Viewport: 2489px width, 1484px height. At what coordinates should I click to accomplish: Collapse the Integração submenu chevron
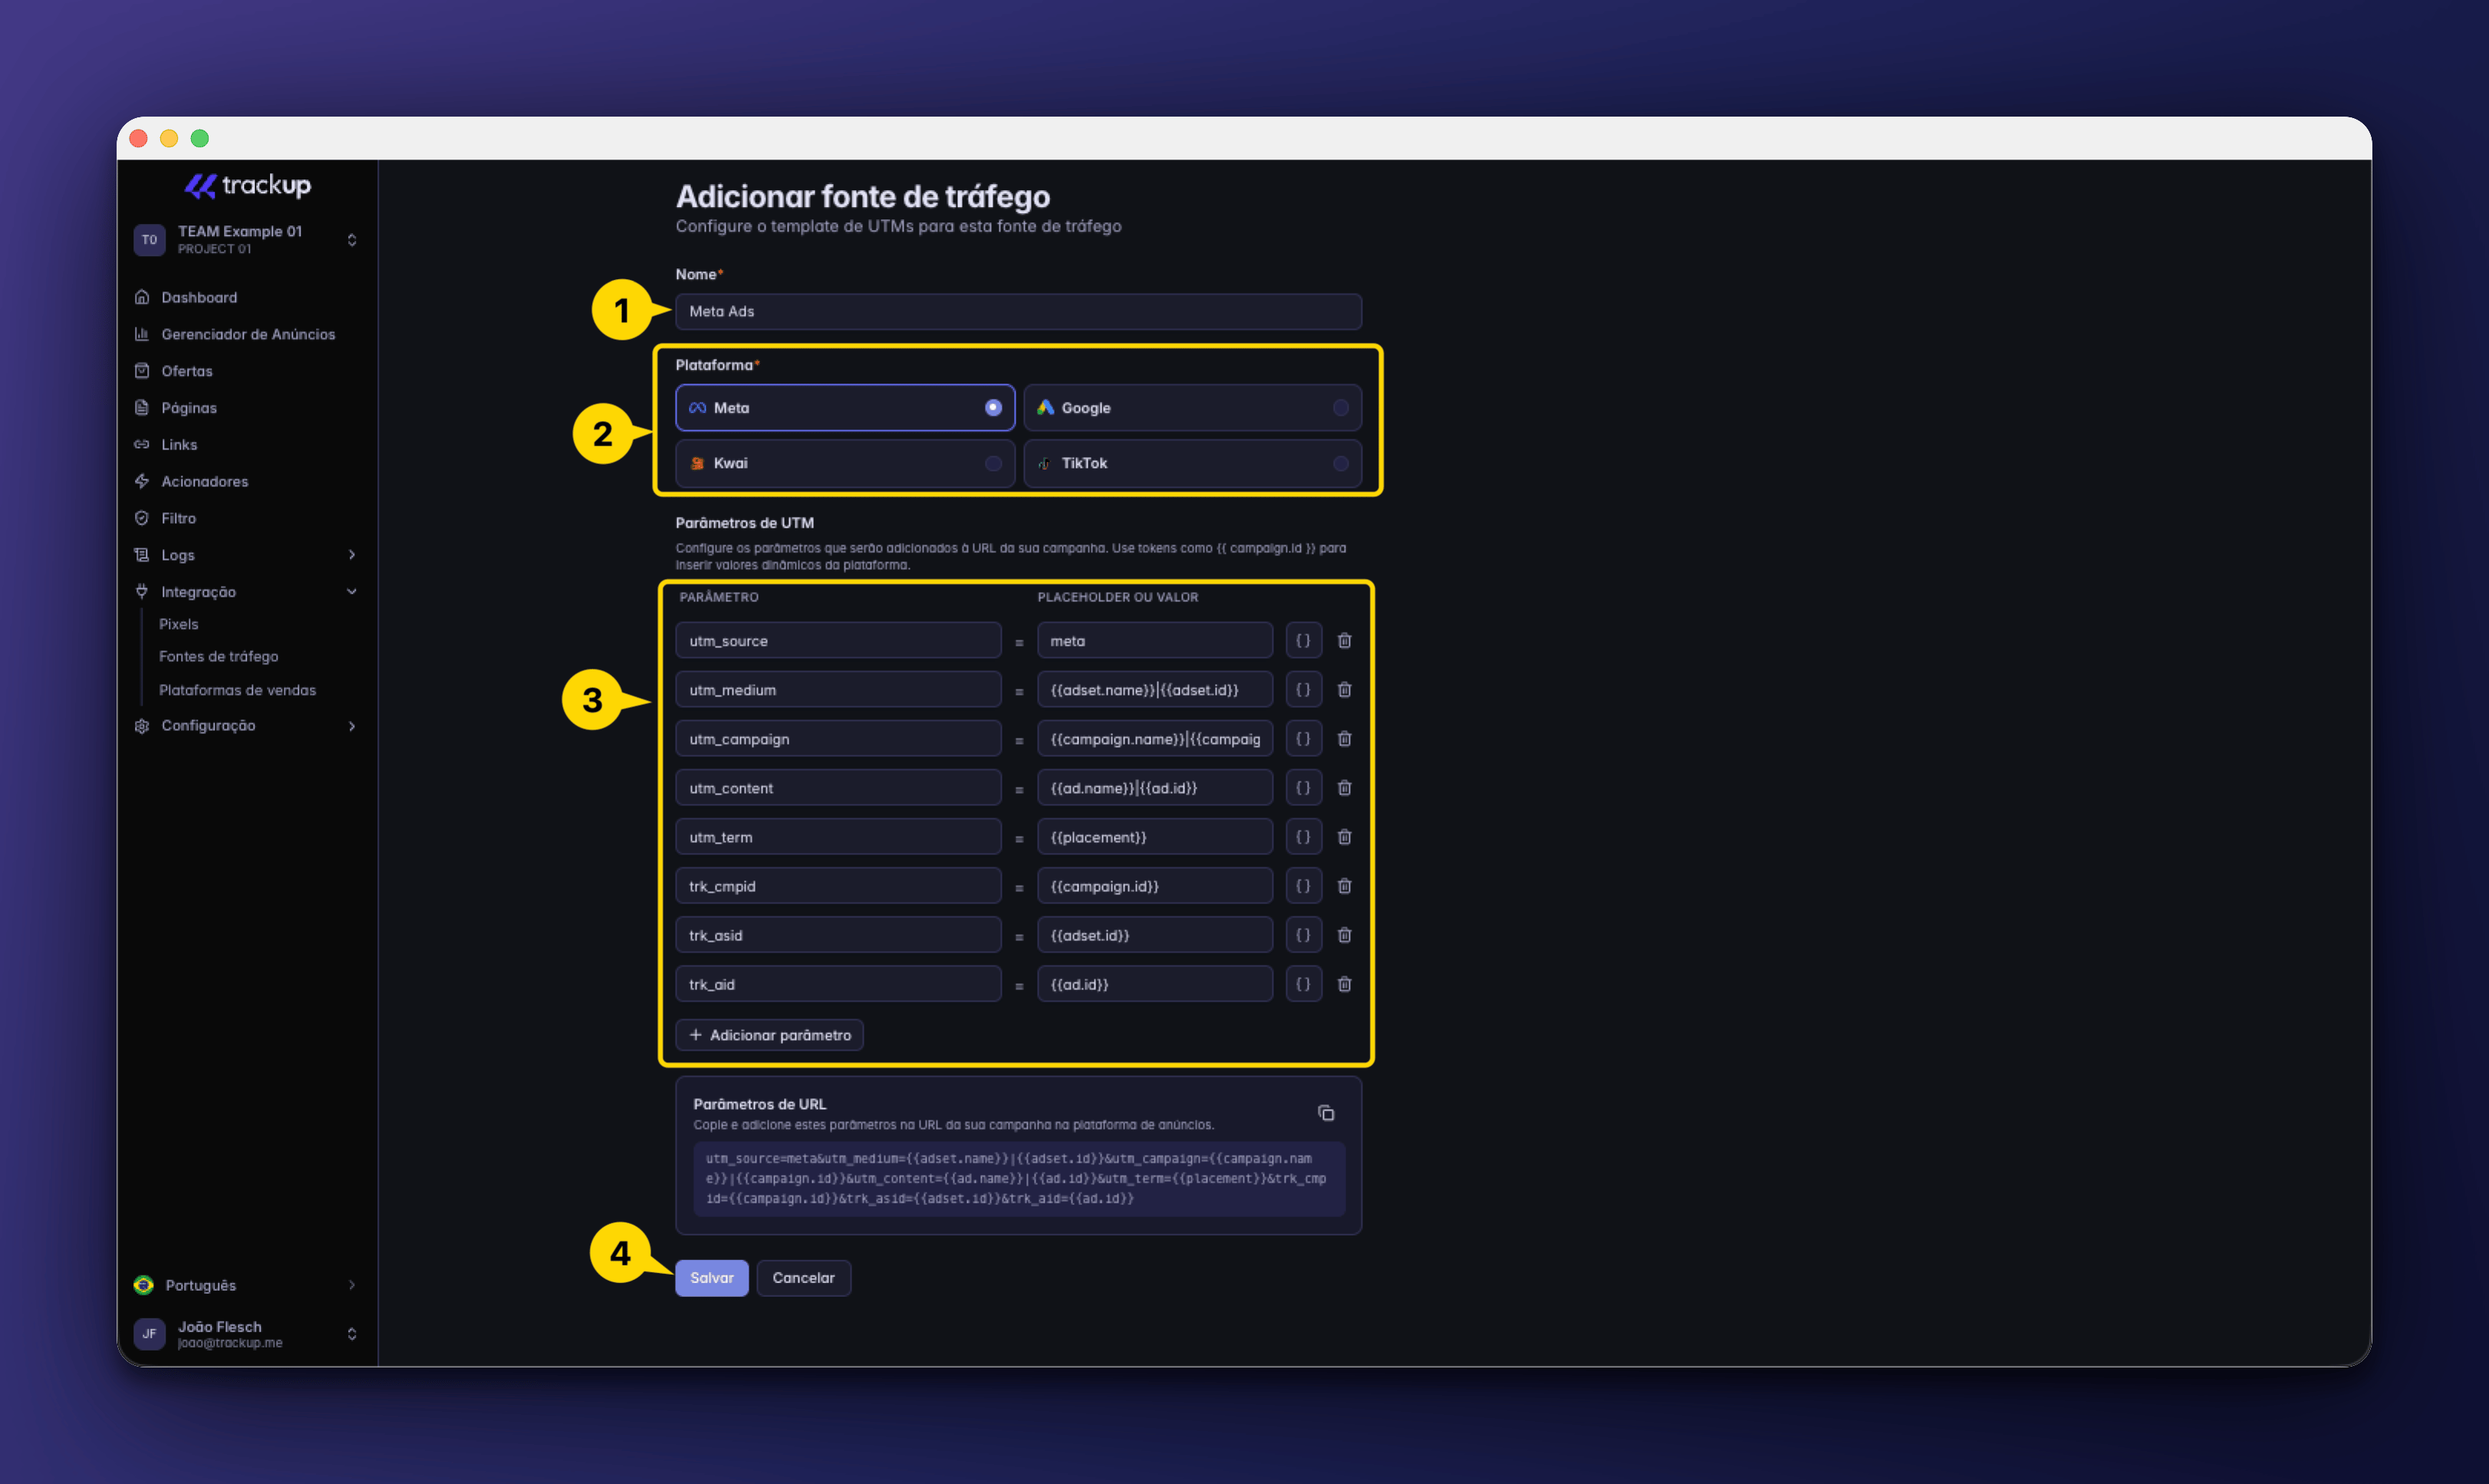(x=352, y=592)
